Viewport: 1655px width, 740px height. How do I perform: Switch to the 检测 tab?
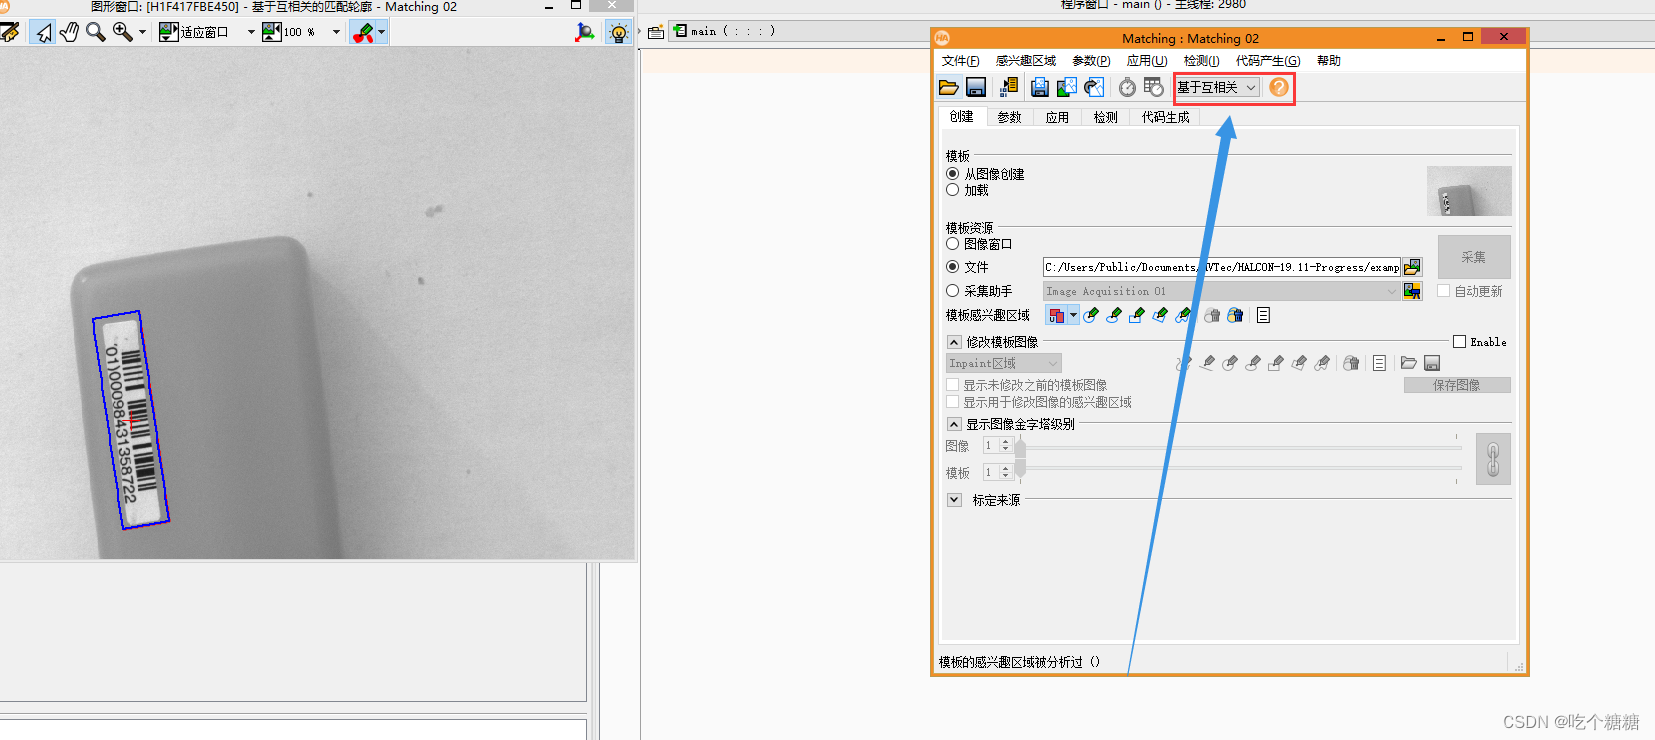click(x=1105, y=117)
